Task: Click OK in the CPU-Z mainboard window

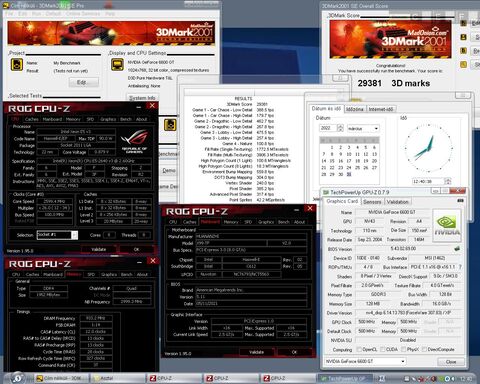Action: [x=294, y=352]
